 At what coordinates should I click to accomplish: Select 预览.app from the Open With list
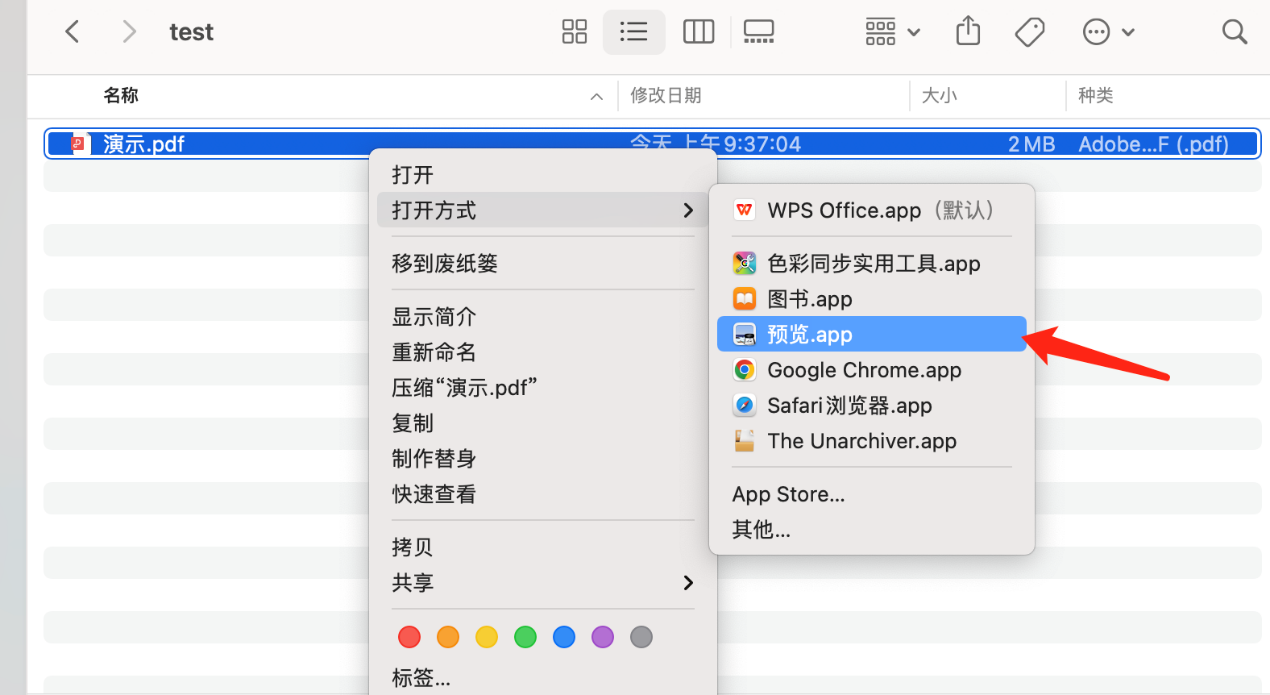(810, 334)
